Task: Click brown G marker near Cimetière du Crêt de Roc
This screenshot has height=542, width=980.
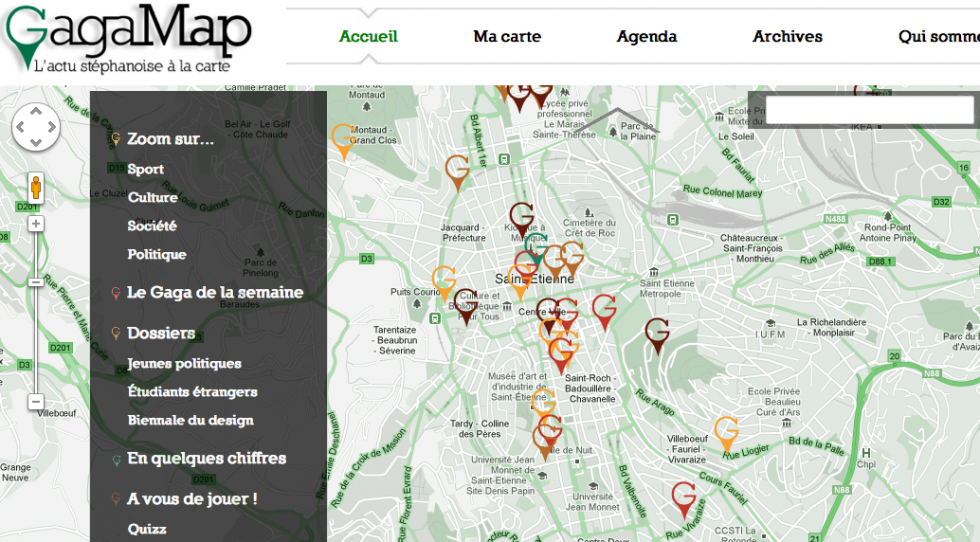Action: click(572, 259)
